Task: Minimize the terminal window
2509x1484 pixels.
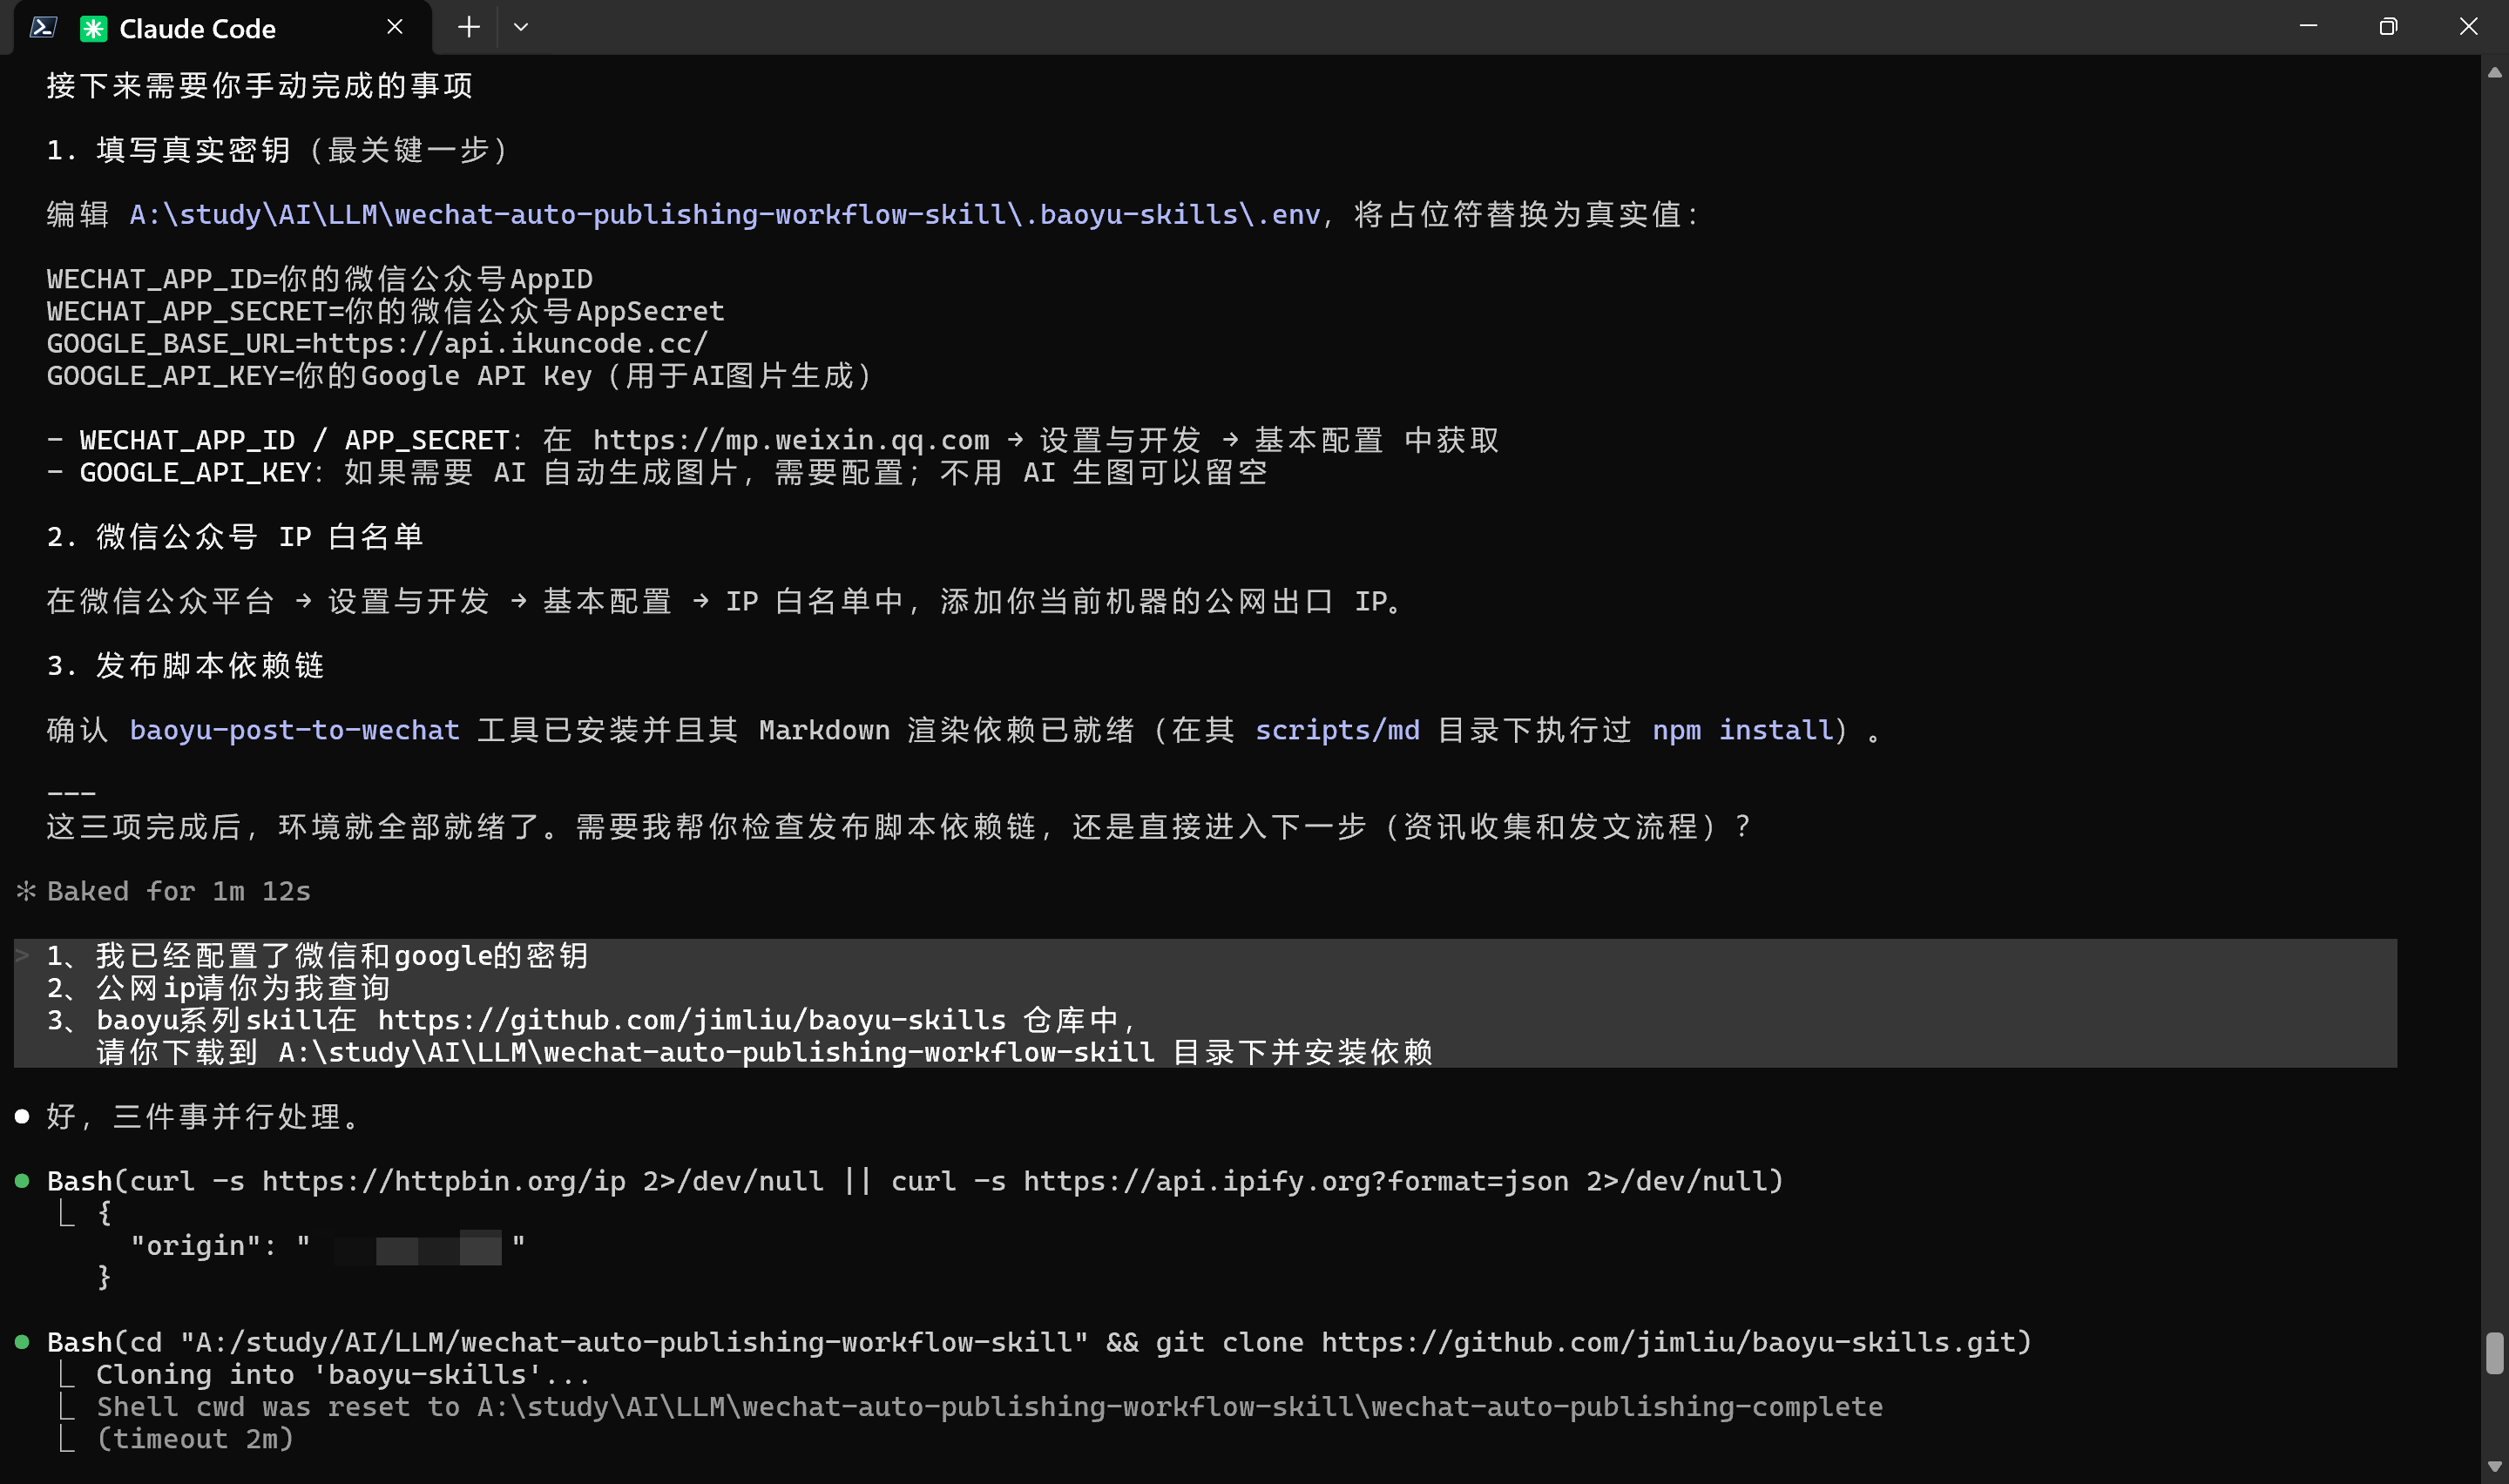Action: [2308, 27]
